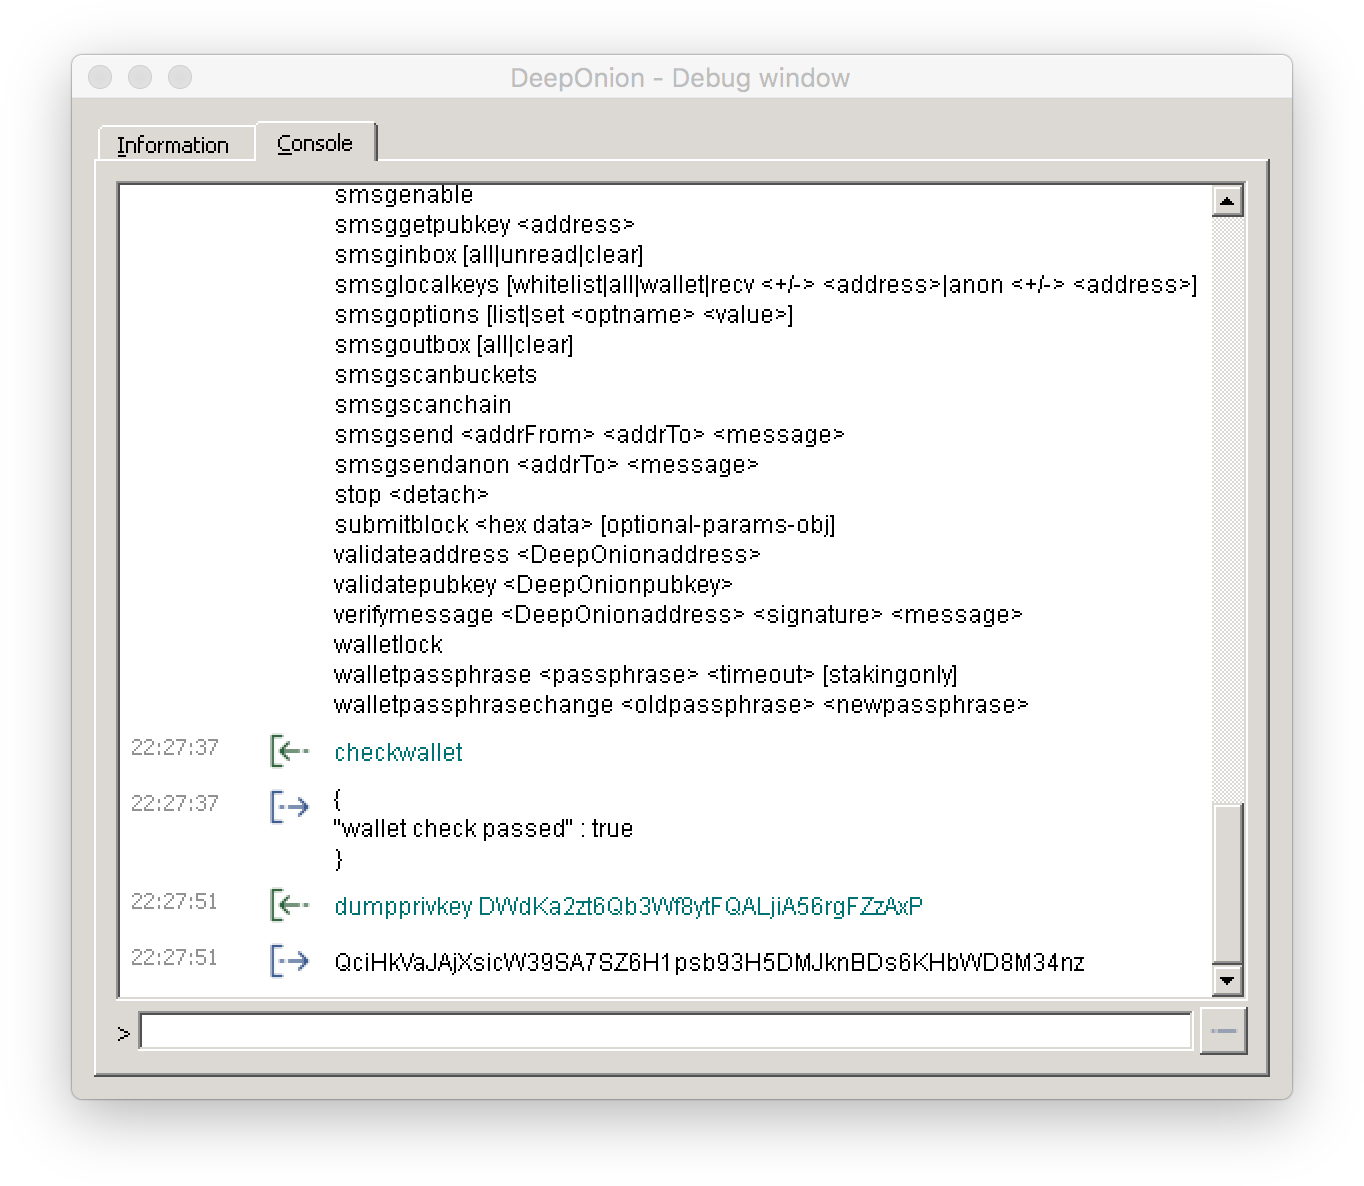The height and width of the screenshot is (1186, 1364).
Task: Click the smsgoutbox [all|clear] line
Action: [454, 344]
